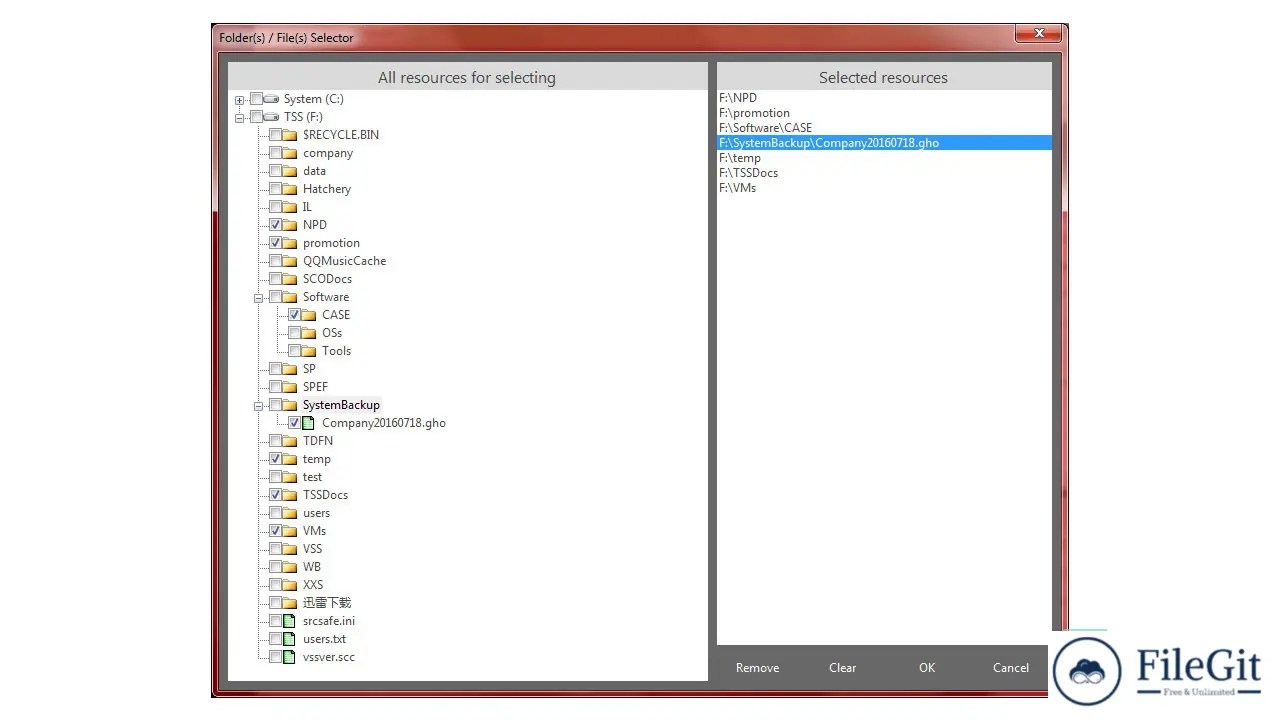Uncheck the CASE folder checkbox
This screenshot has width=1280, height=720.
(x=294, y=315)
